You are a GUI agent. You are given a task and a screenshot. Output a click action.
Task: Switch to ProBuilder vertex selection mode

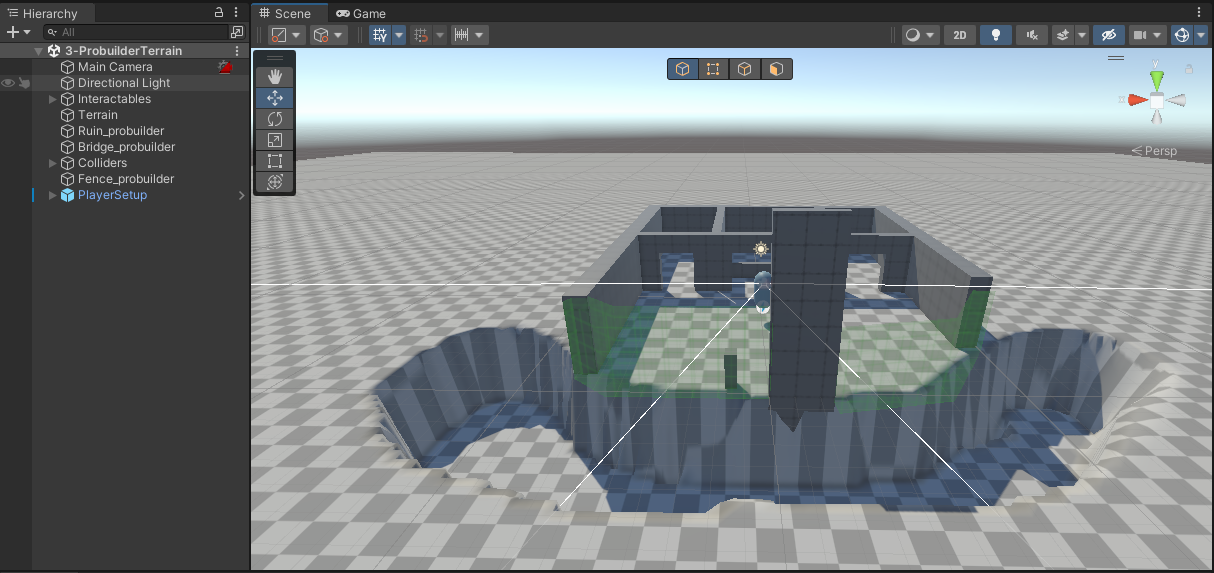point(713,69)
